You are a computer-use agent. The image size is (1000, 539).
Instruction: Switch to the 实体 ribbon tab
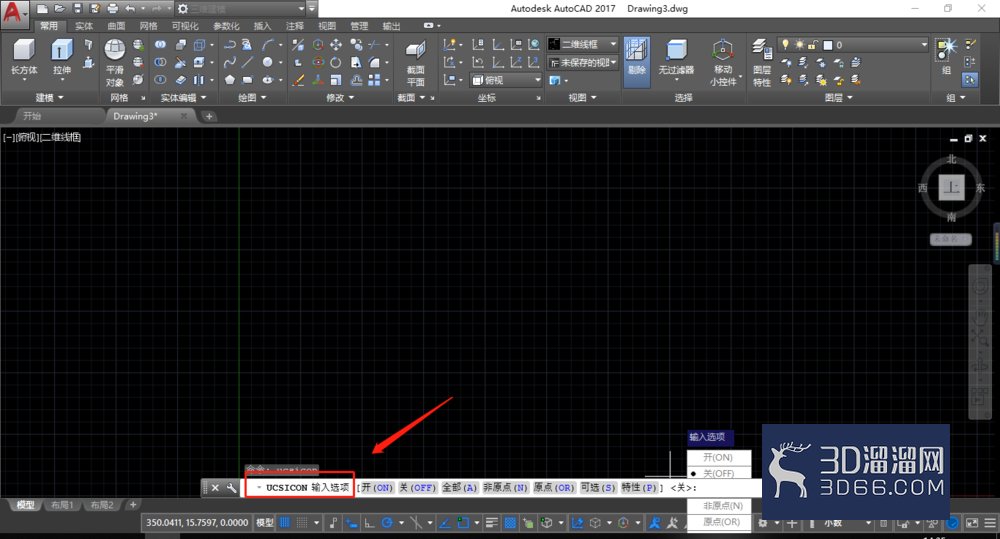(x=84, y=26)
